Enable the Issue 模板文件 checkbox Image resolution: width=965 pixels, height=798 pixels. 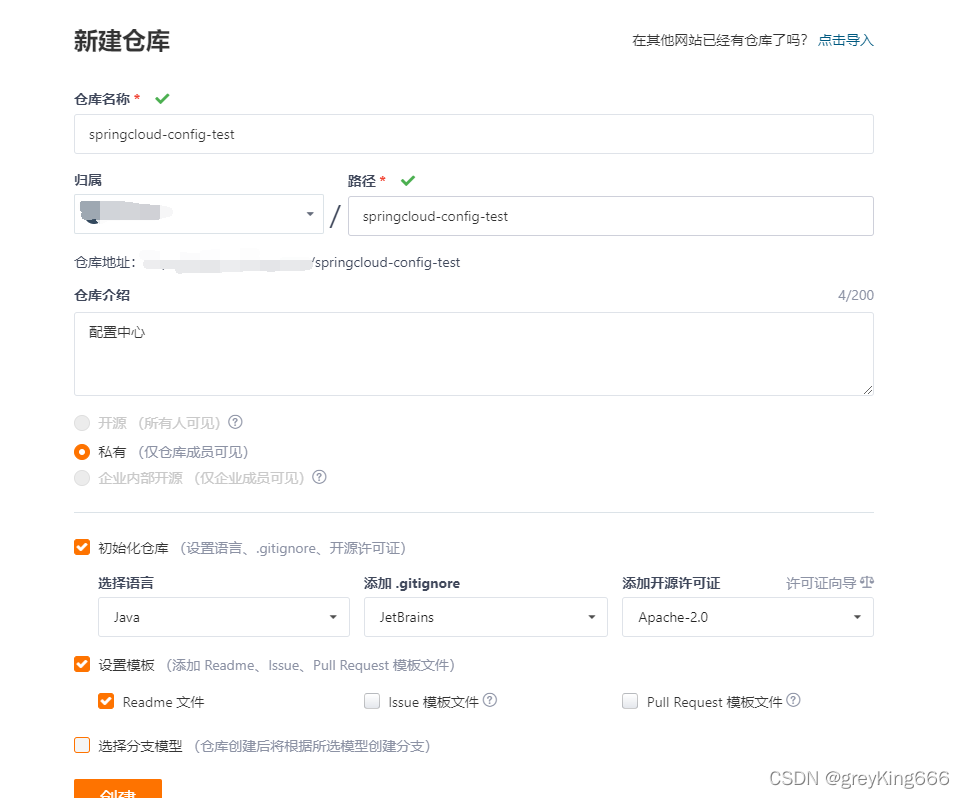372,701
